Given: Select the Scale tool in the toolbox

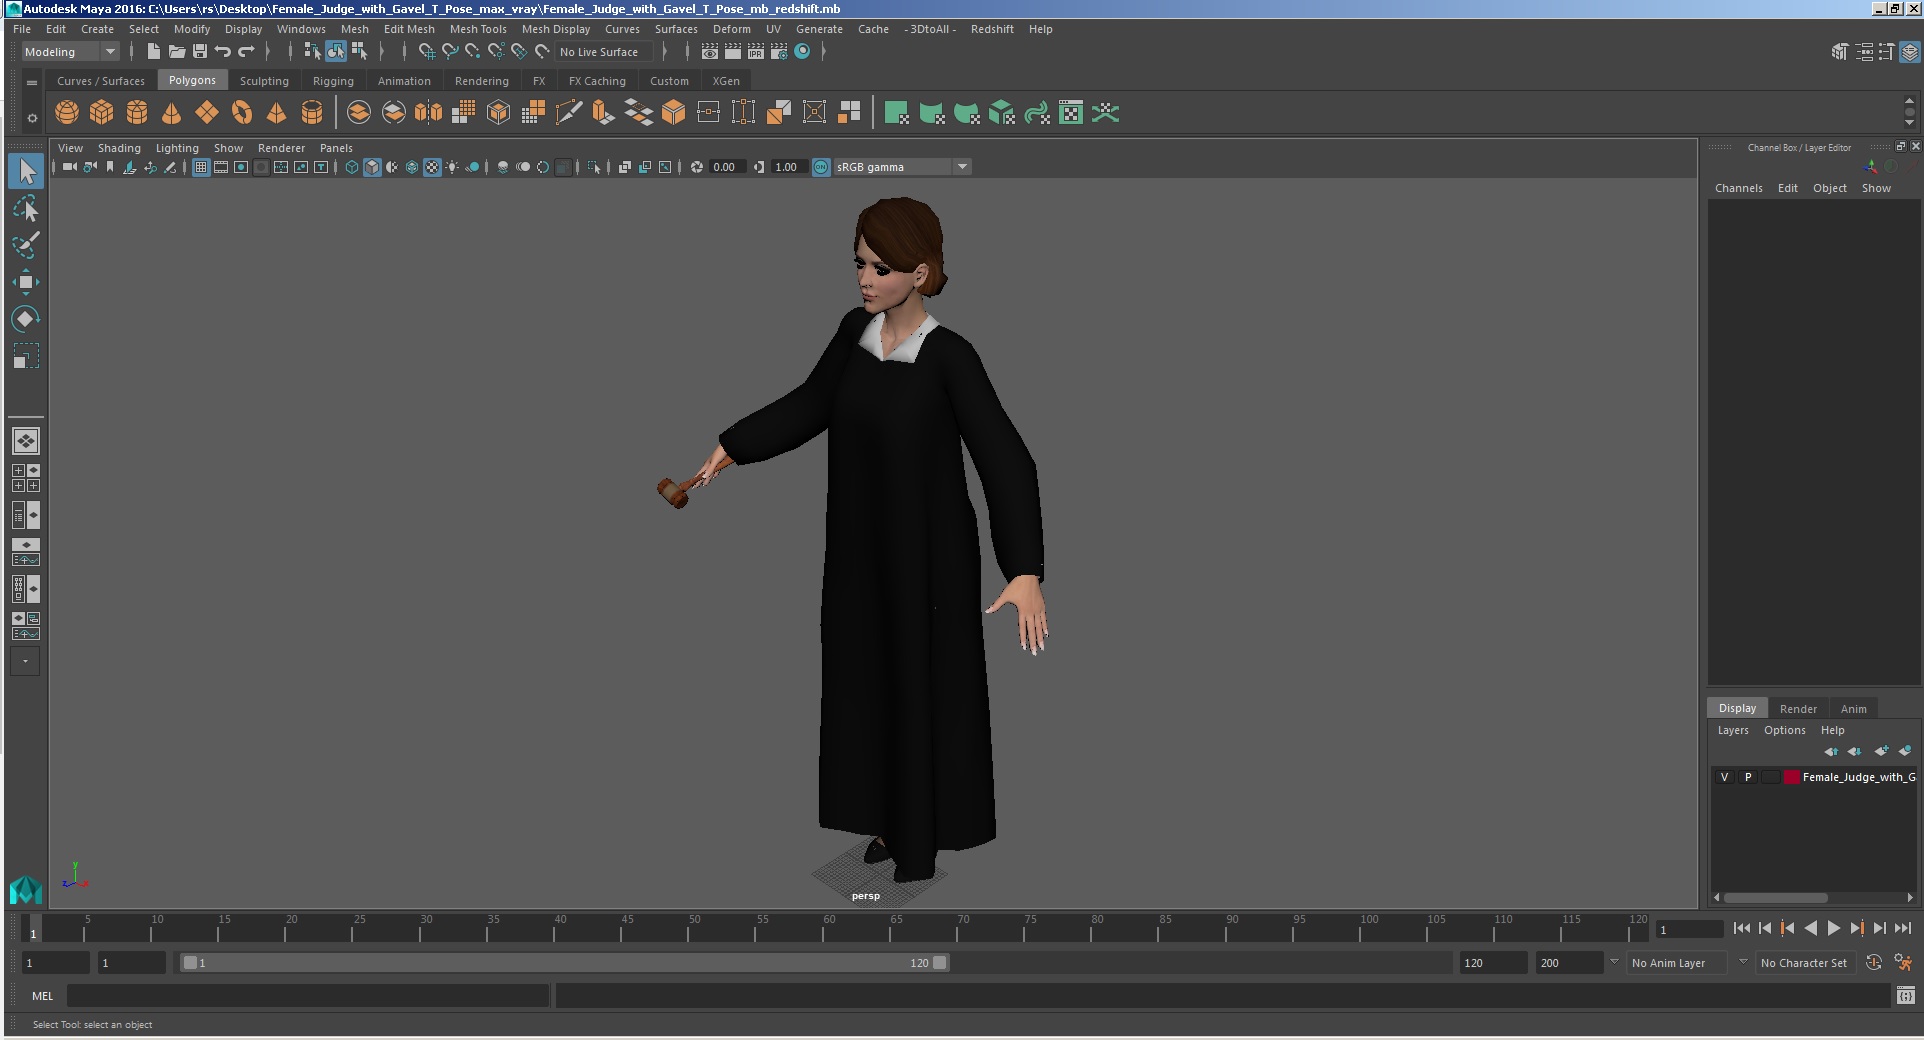Looking at the screenshot, I should pos(26,356).
